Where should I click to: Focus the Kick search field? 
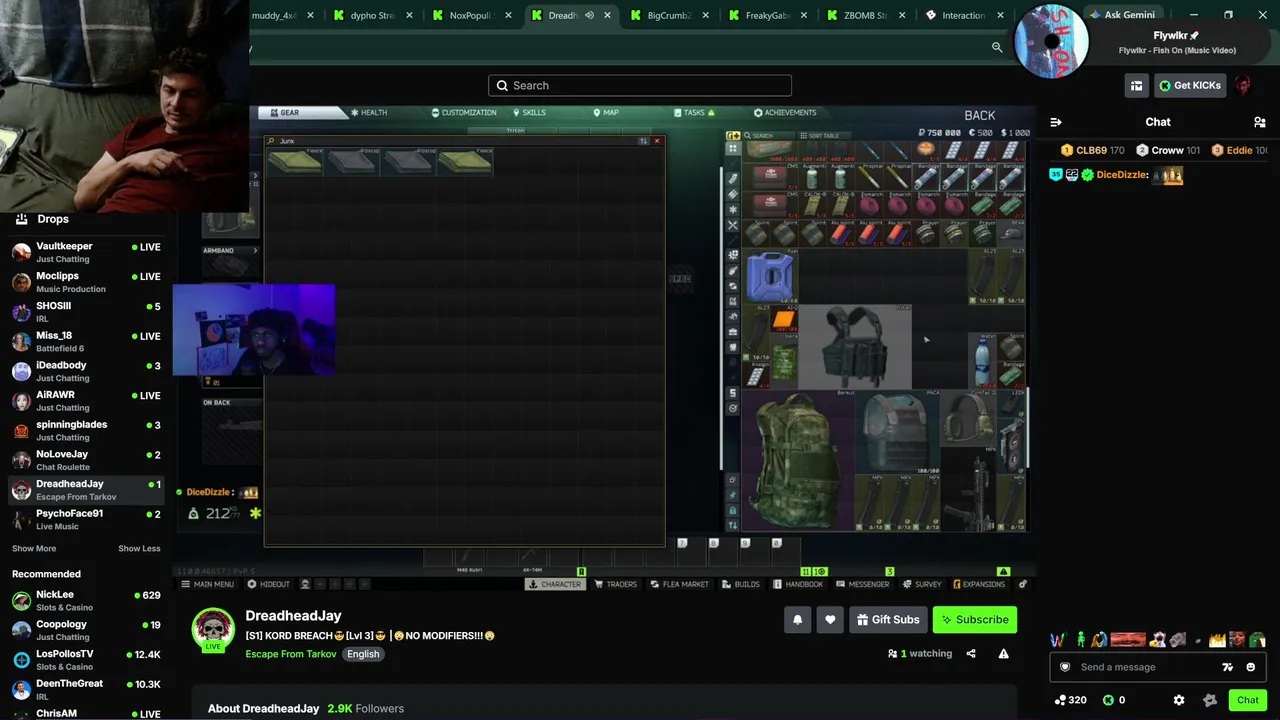click(x=640, y=86)
